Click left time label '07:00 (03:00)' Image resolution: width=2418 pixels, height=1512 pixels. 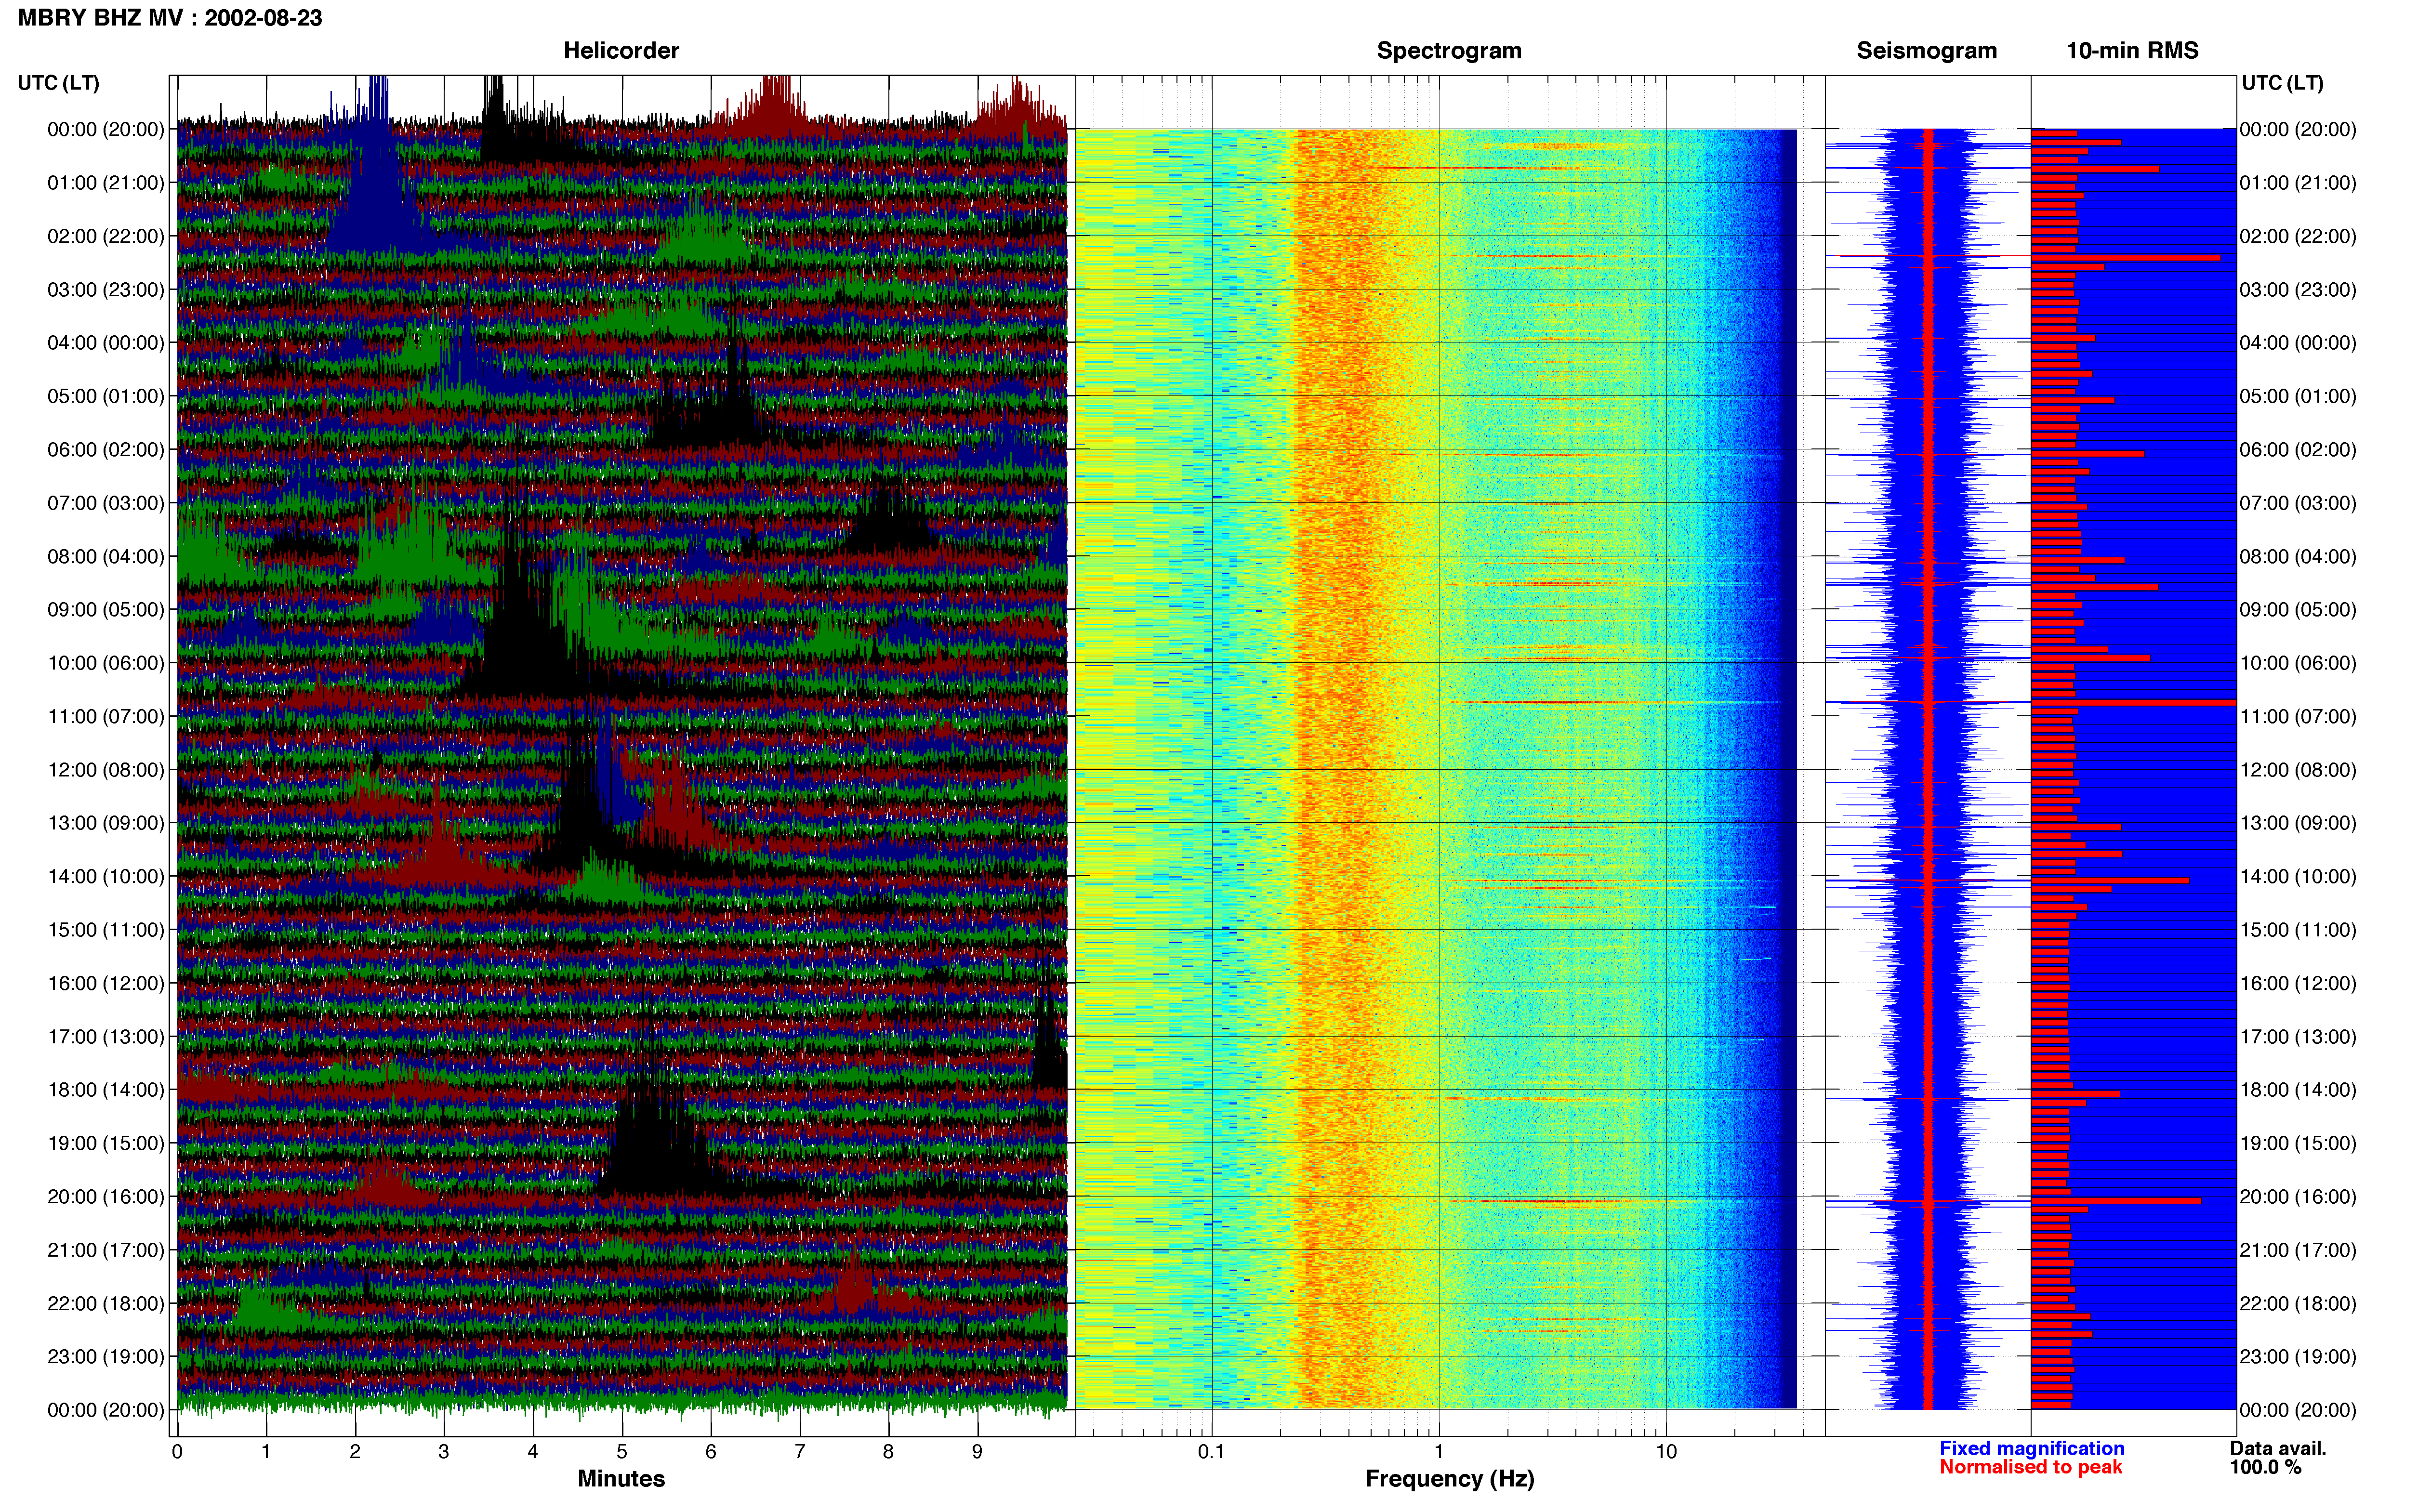coord(106,503)
